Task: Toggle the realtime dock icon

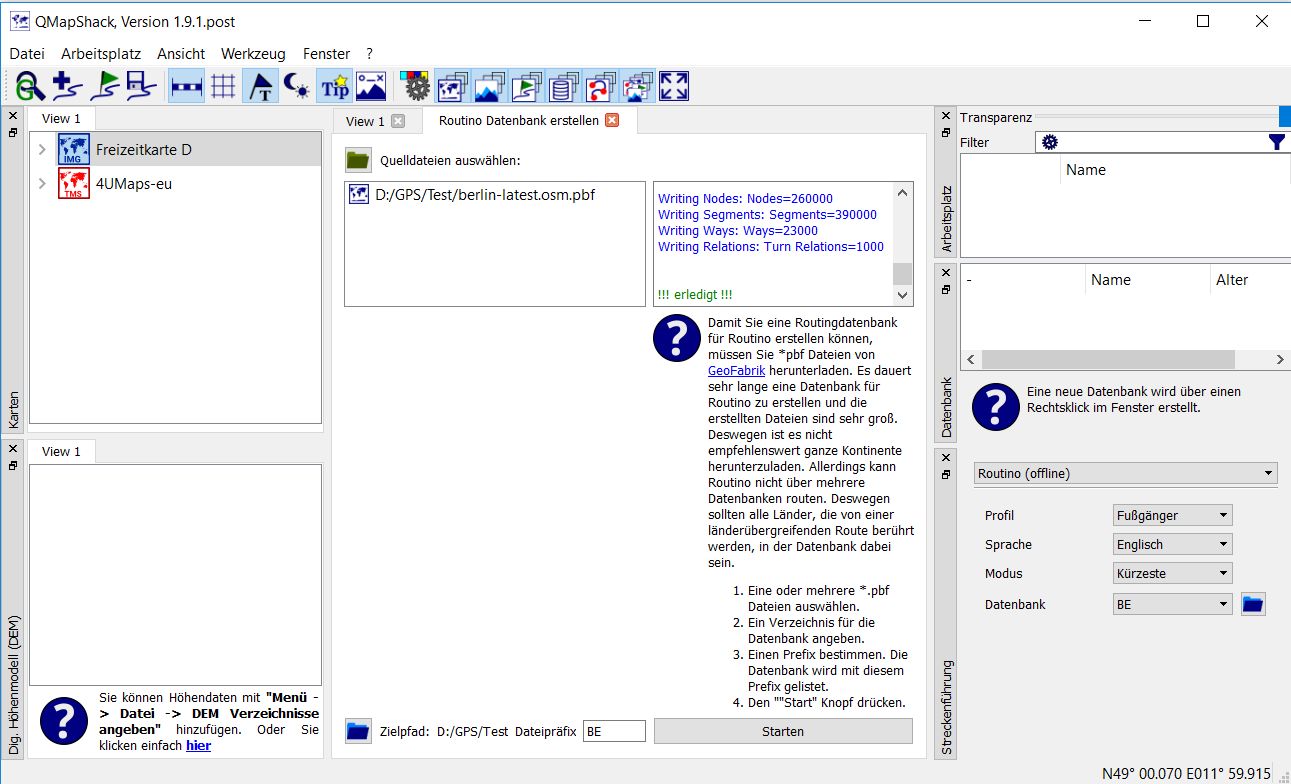Action: pyautogui.click(x=637, y=87)
